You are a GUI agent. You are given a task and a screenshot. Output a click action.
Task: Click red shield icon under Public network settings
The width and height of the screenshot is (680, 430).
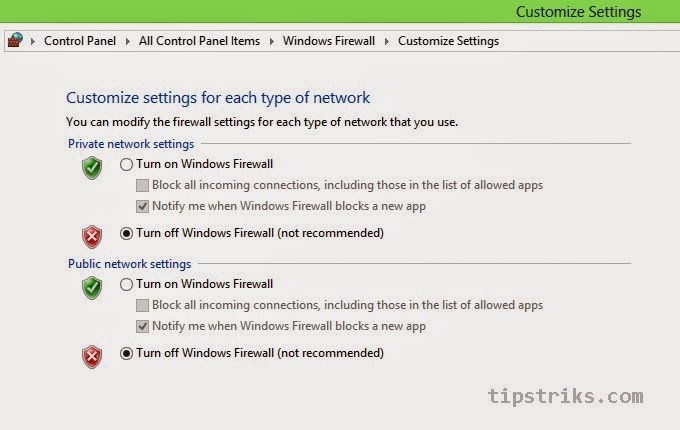tap(92, 356)
